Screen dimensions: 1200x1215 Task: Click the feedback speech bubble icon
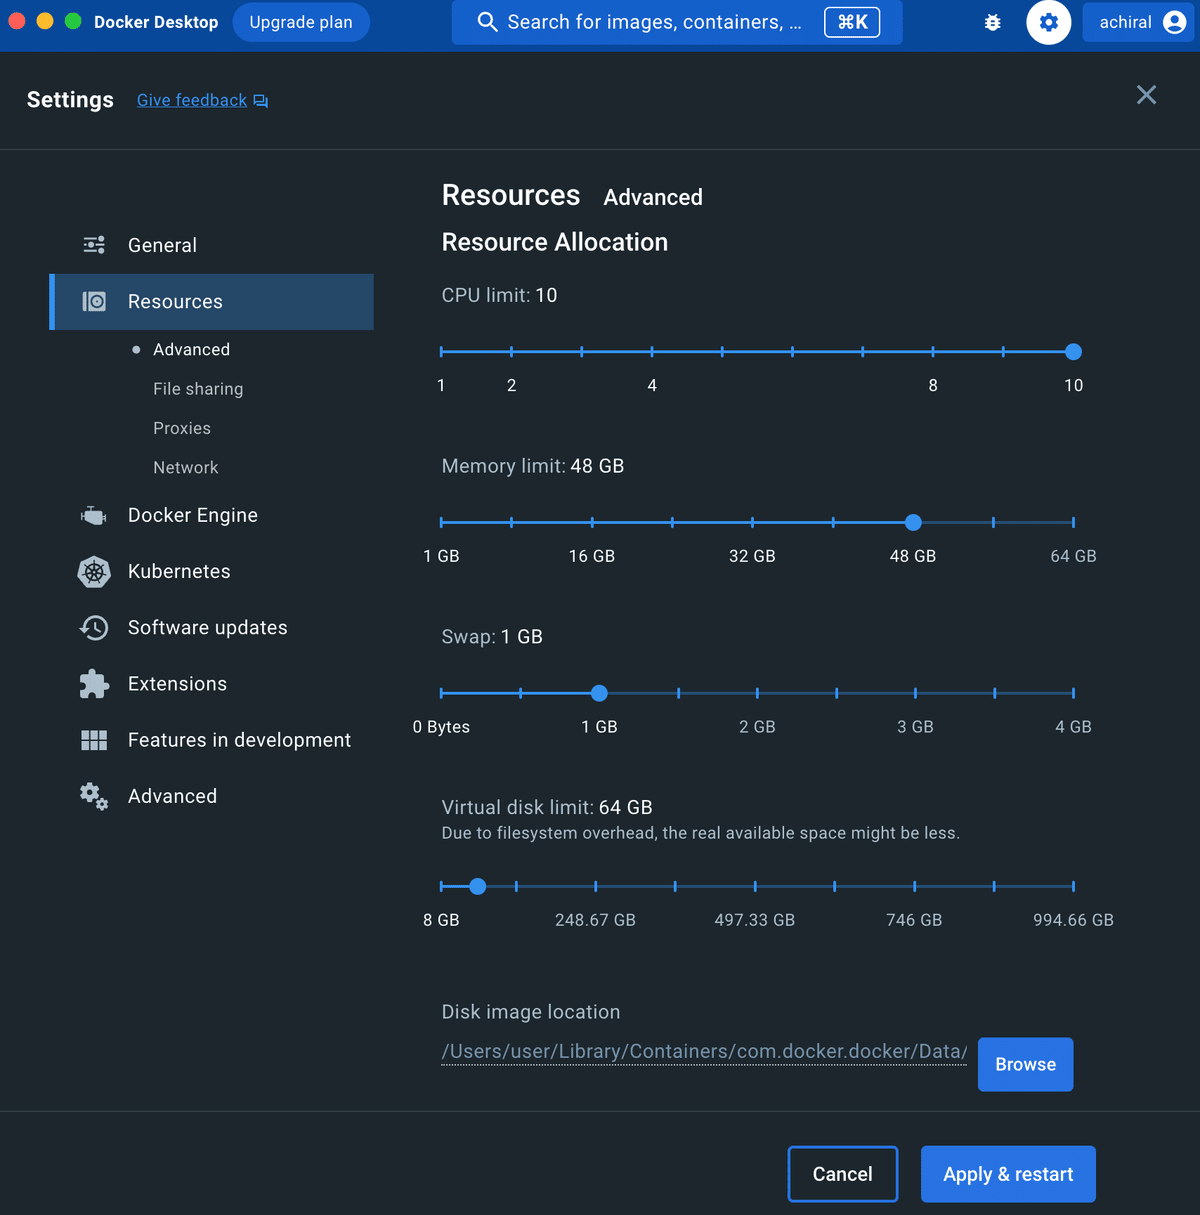[260, 101]
